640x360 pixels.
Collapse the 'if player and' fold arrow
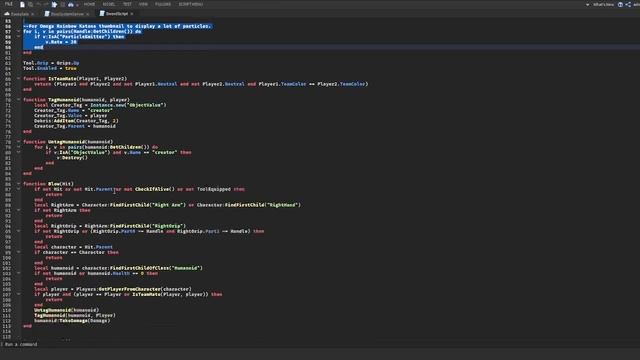point(18,294)
